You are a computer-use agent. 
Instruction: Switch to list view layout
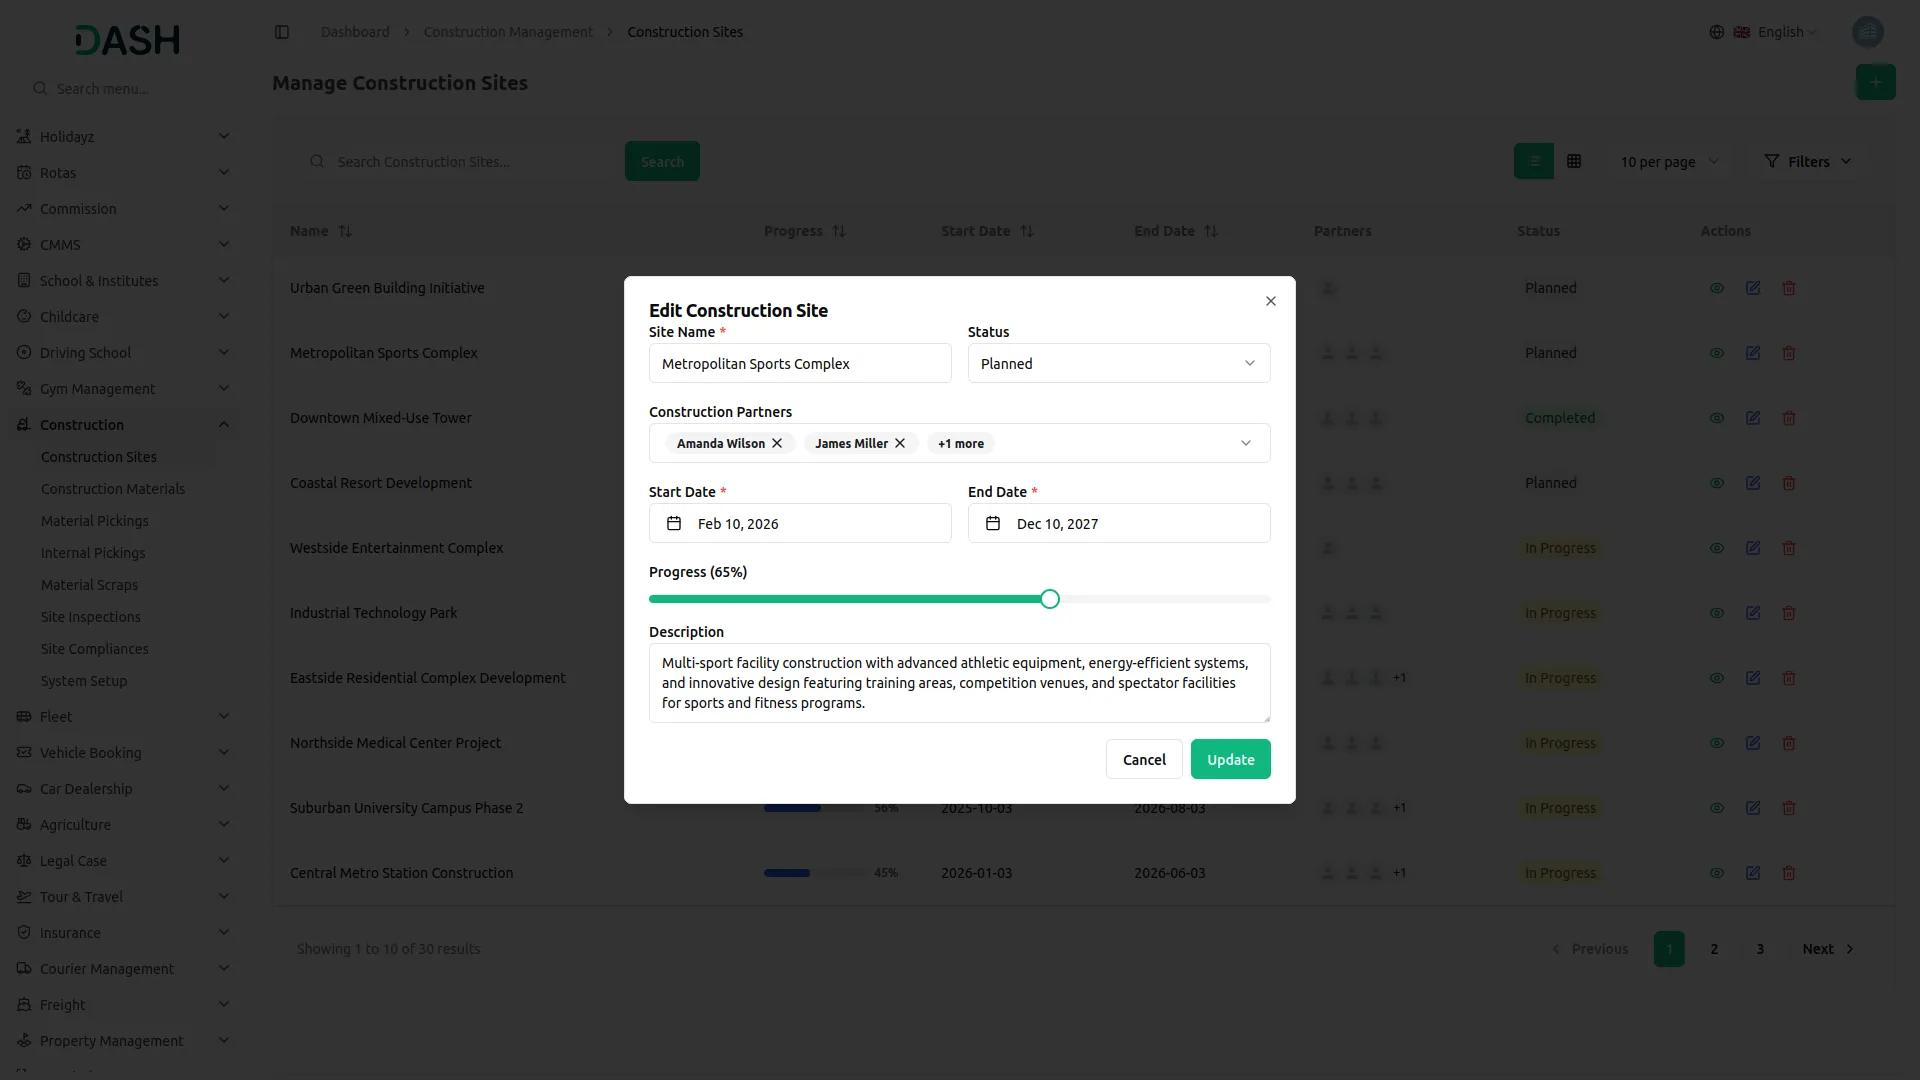(1534, 161)
